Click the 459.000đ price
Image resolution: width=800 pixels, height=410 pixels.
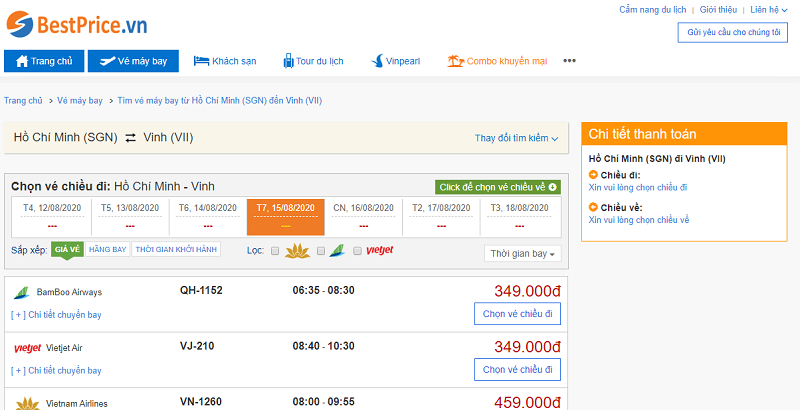click(528, 402)
